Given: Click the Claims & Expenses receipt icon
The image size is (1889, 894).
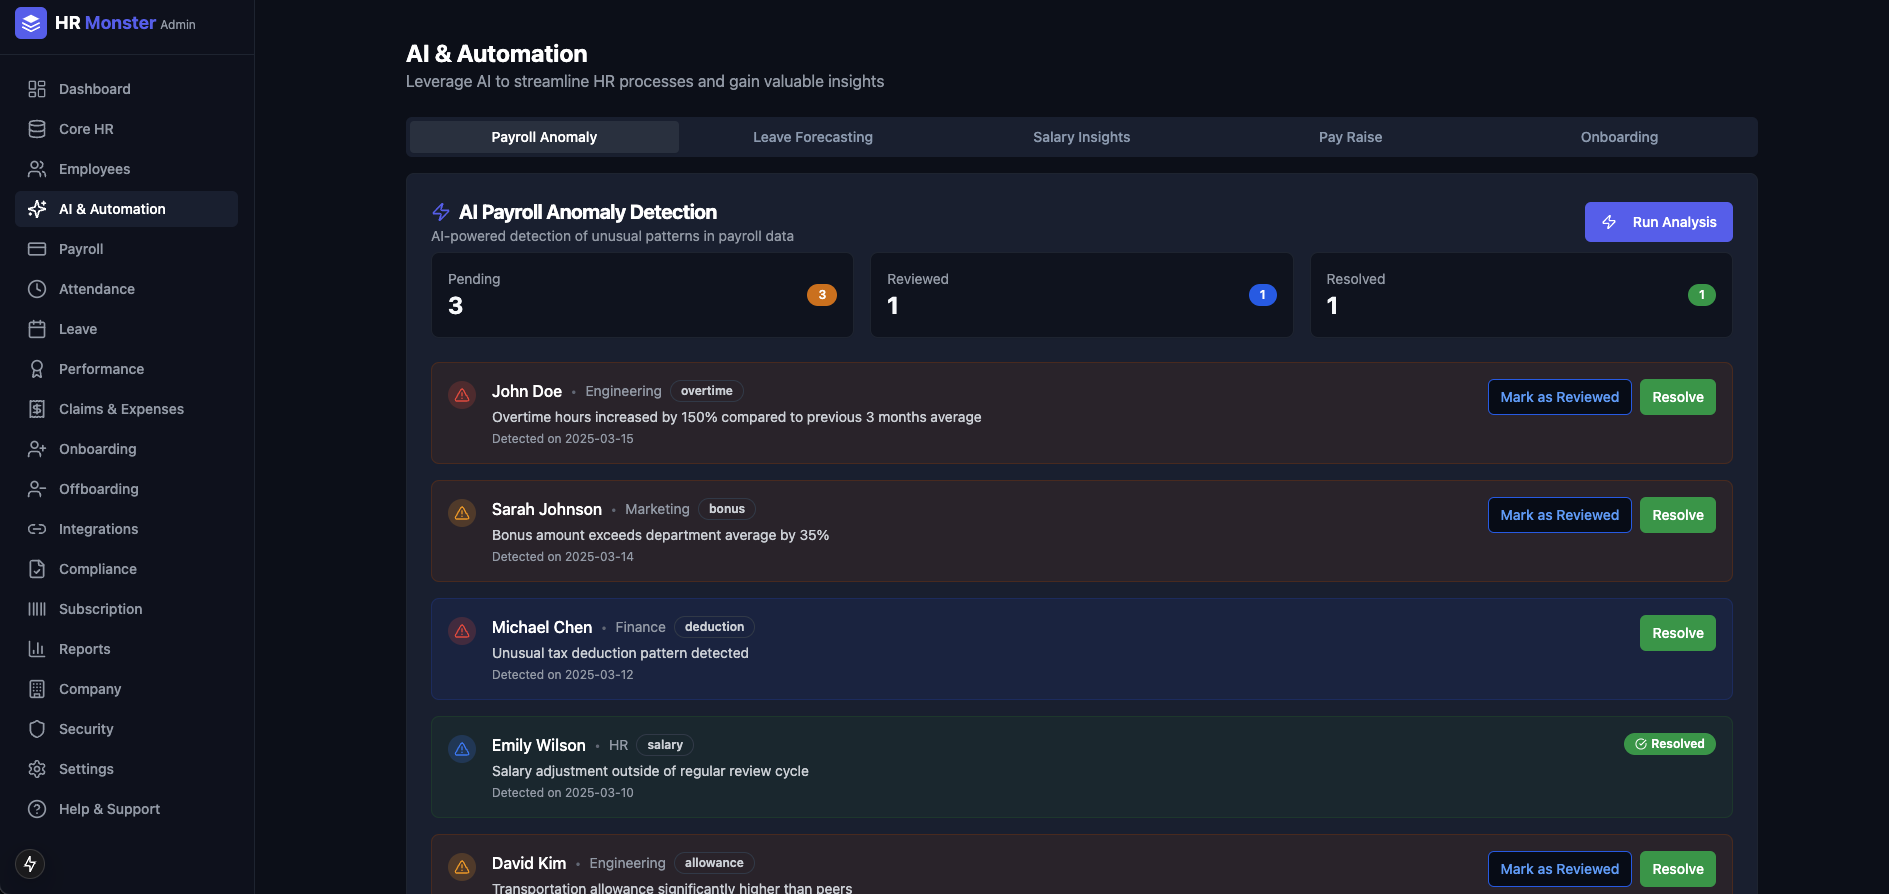Looking at the screenshot, I should [37, 409].
